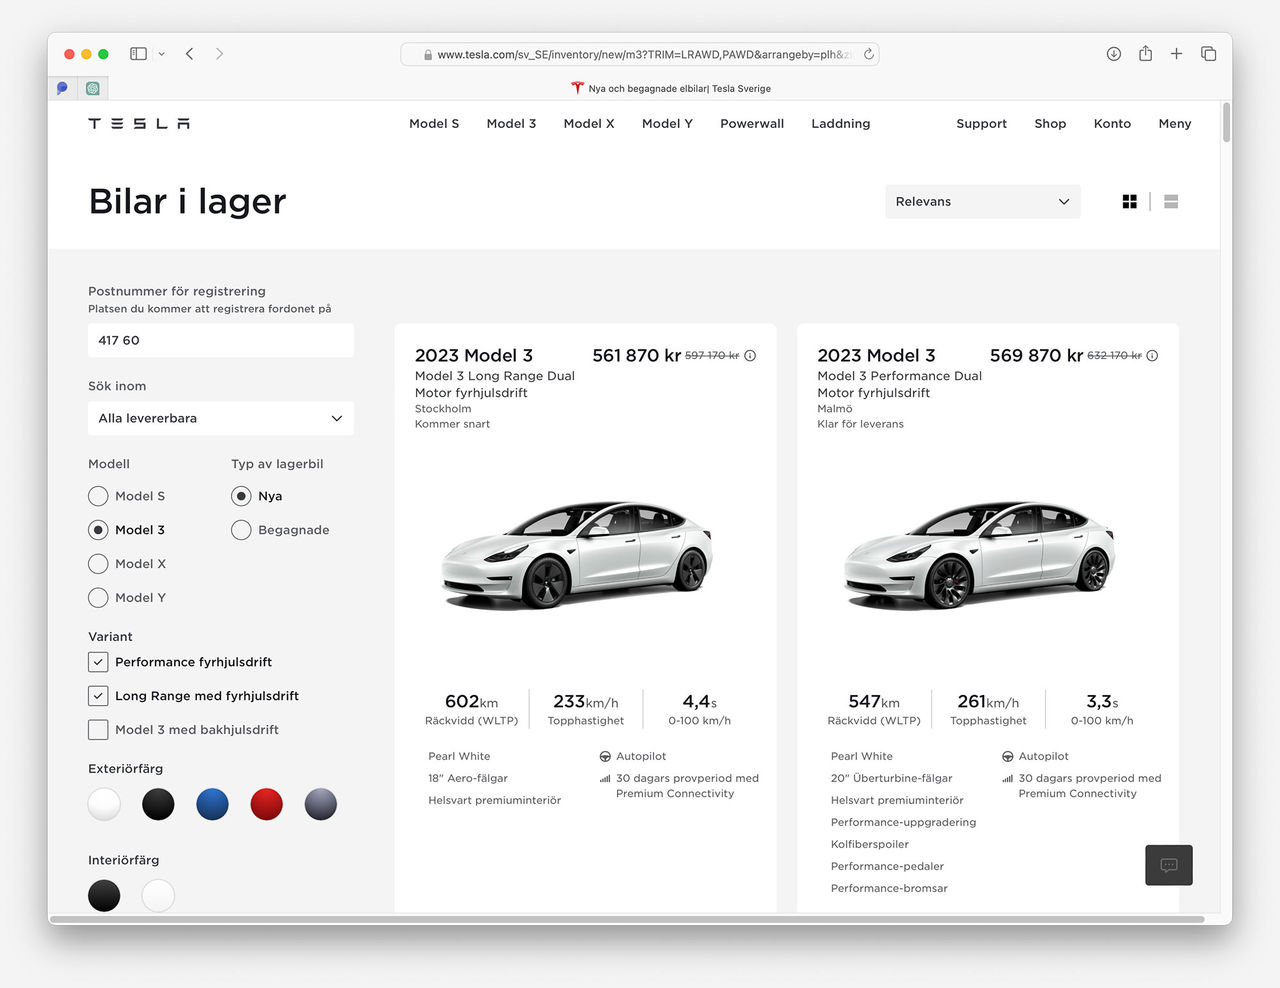This screenshot has height=988, width=1280.
Task: Collapse the browser sidebar panel
Action: click(x=137, y=53)
